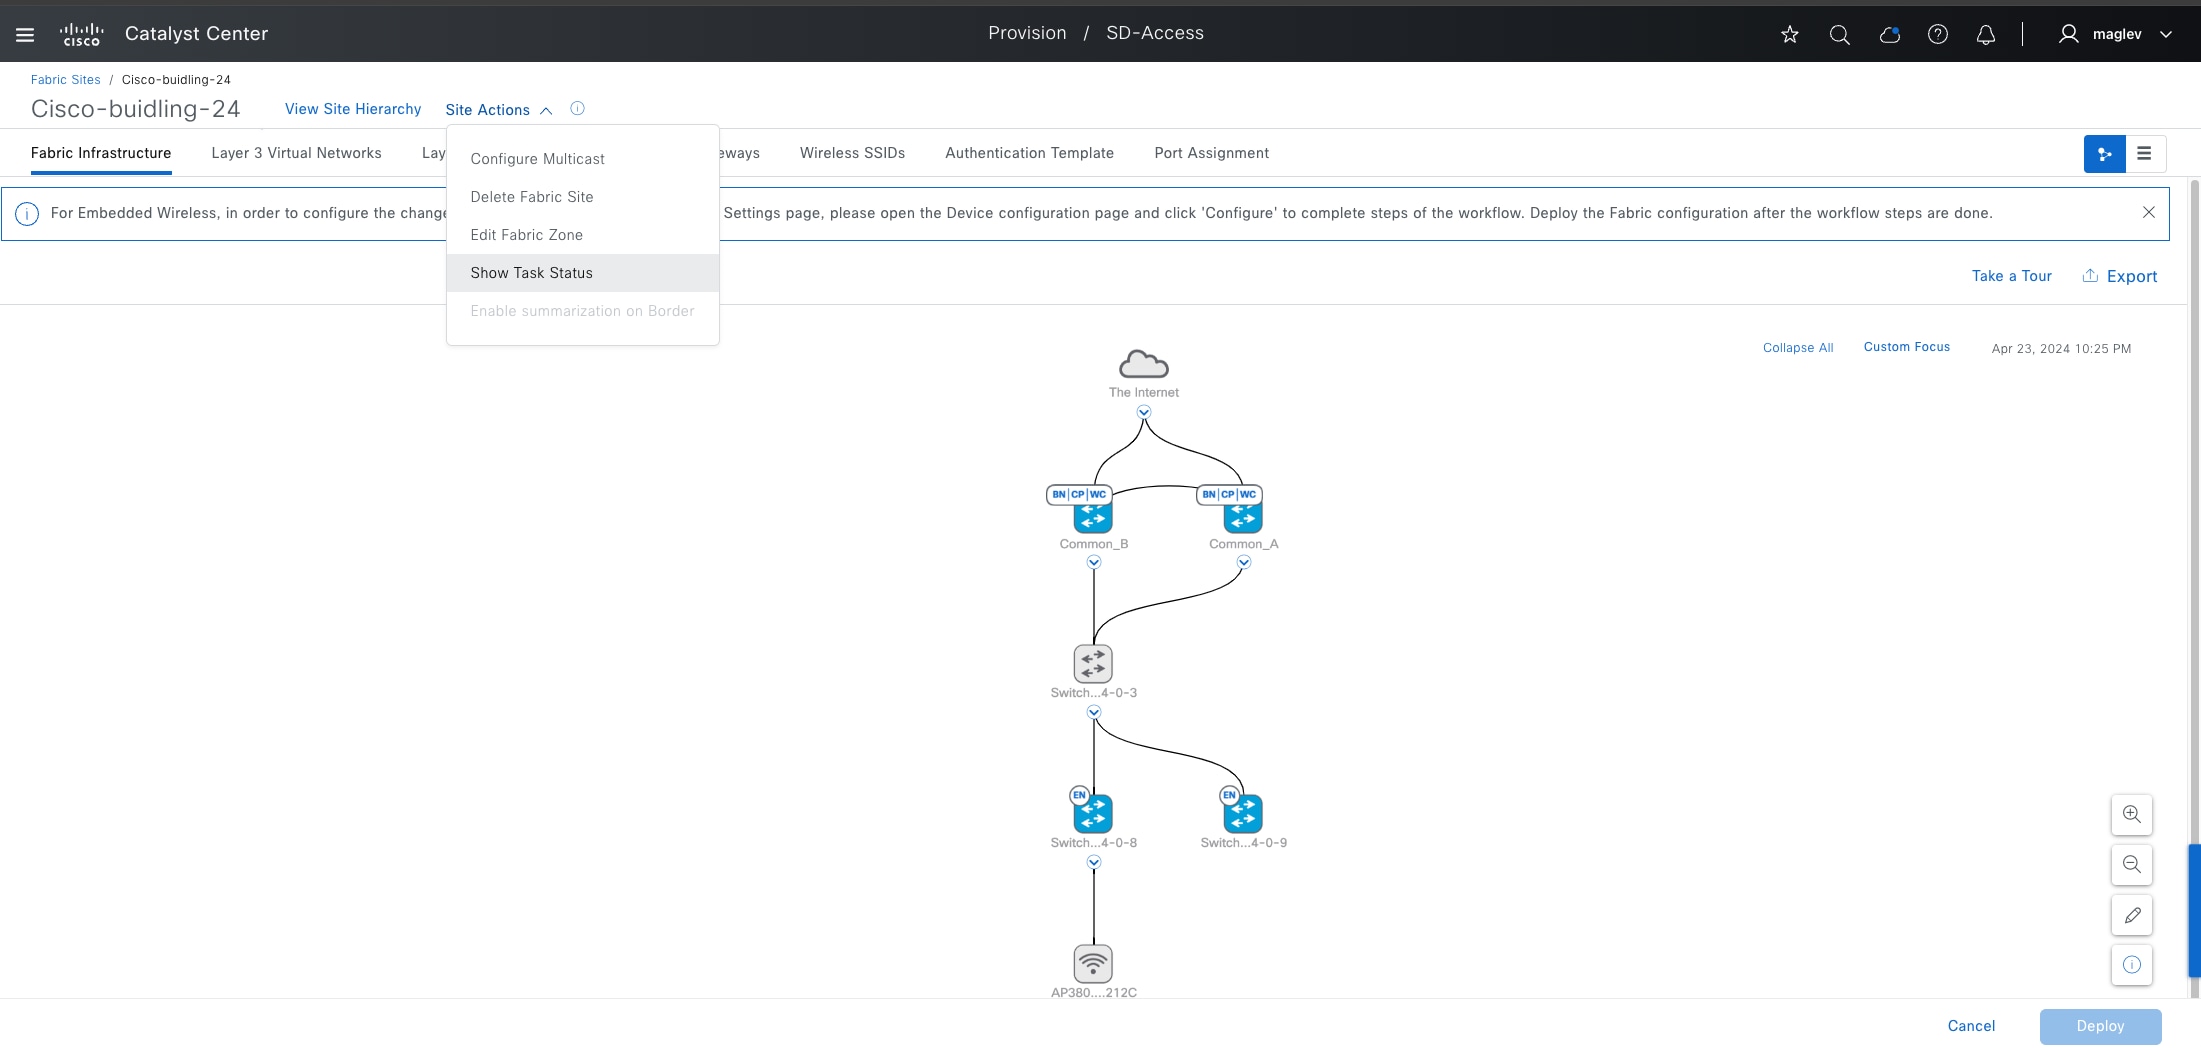Collapse the chevron under The Internet

(x=1144, y=412)
